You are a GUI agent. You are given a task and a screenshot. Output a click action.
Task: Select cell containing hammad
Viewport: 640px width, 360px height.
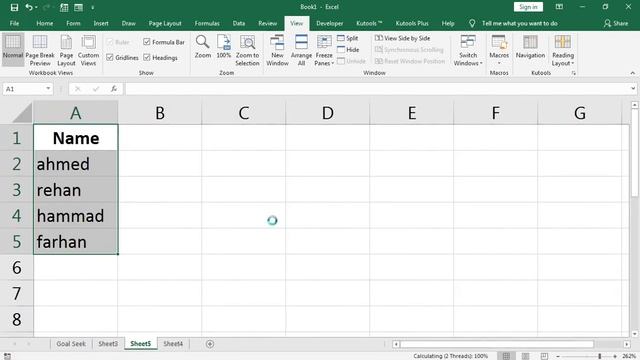(x=76, y=216)
